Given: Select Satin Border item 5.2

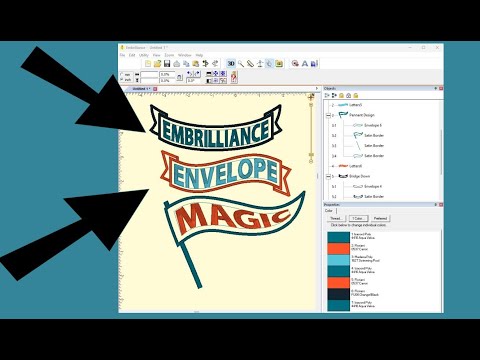Looking at the screenshot, I should point(374,196).
